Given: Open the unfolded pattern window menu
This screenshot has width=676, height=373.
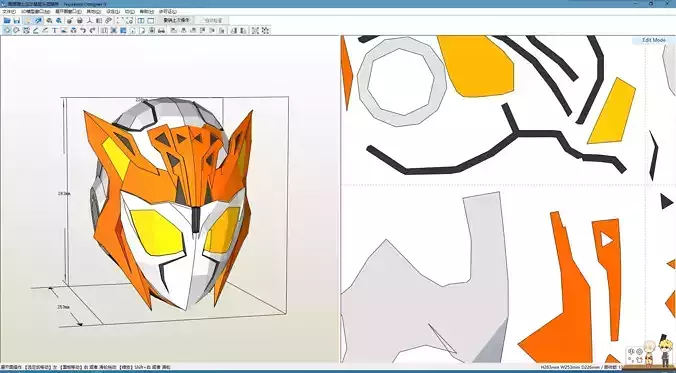Looking at the screenshot, I should (x=69, y=12).
